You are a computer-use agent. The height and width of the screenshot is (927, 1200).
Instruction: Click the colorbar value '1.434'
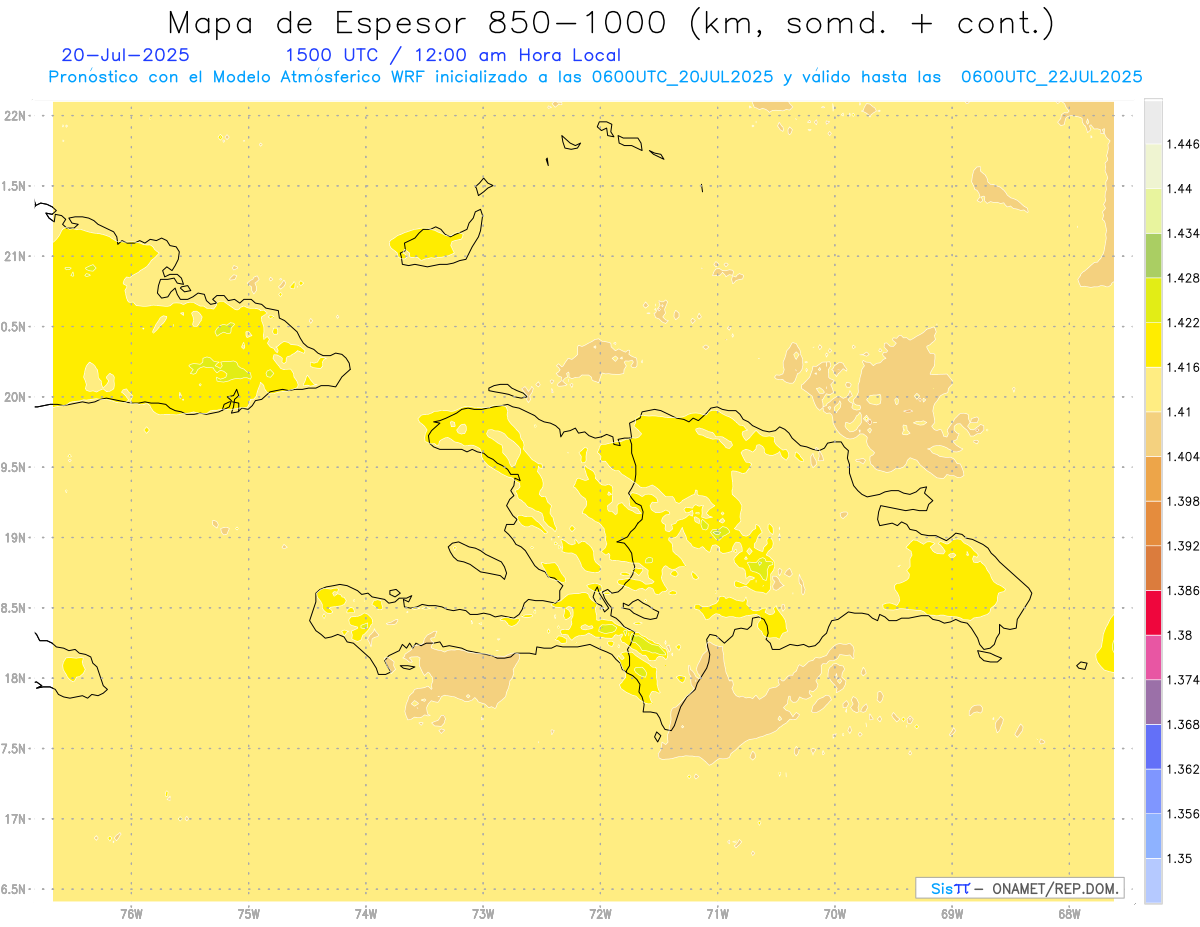coord(1182,233)
